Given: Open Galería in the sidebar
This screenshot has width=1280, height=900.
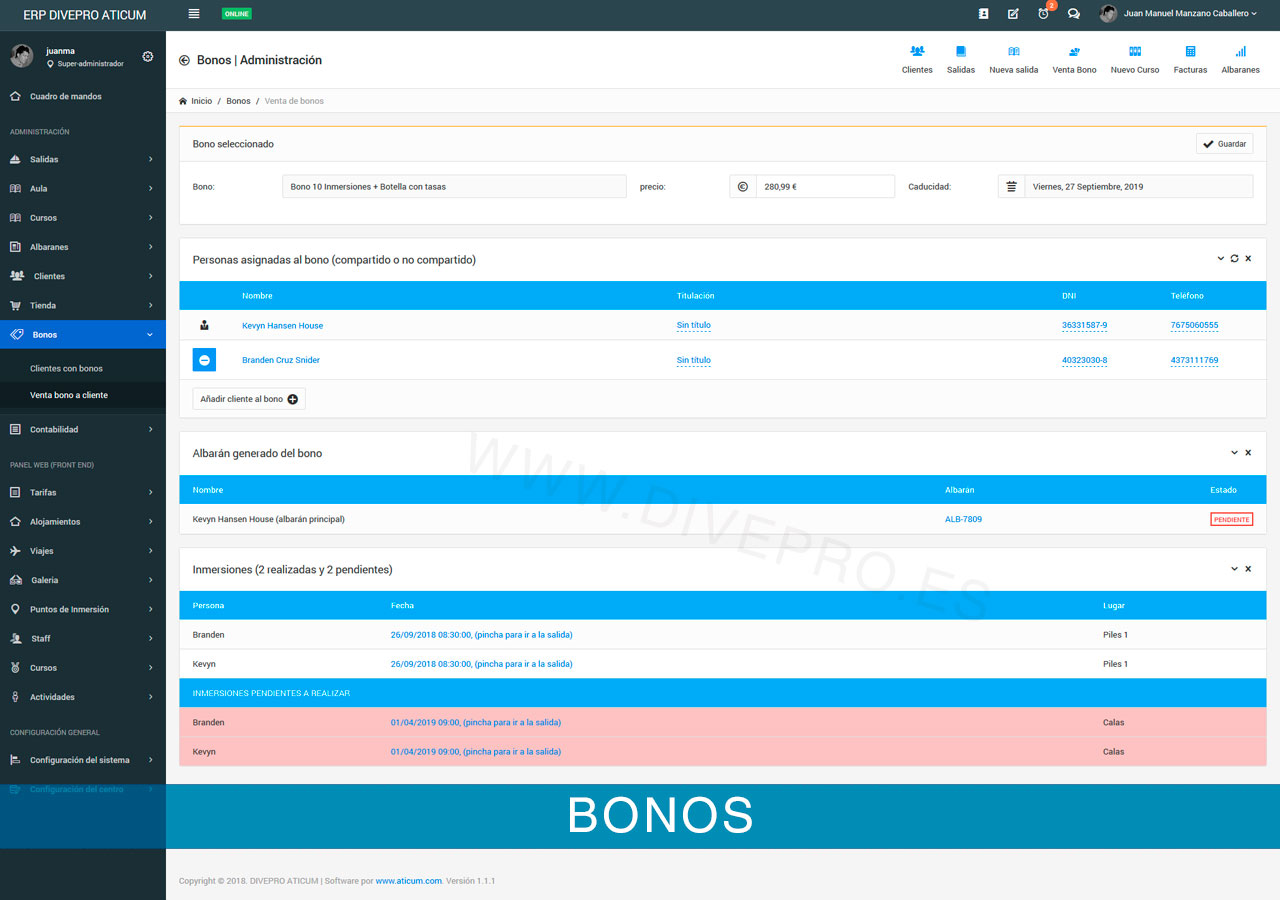Looking at the screenshot, I should pos(83,580).
